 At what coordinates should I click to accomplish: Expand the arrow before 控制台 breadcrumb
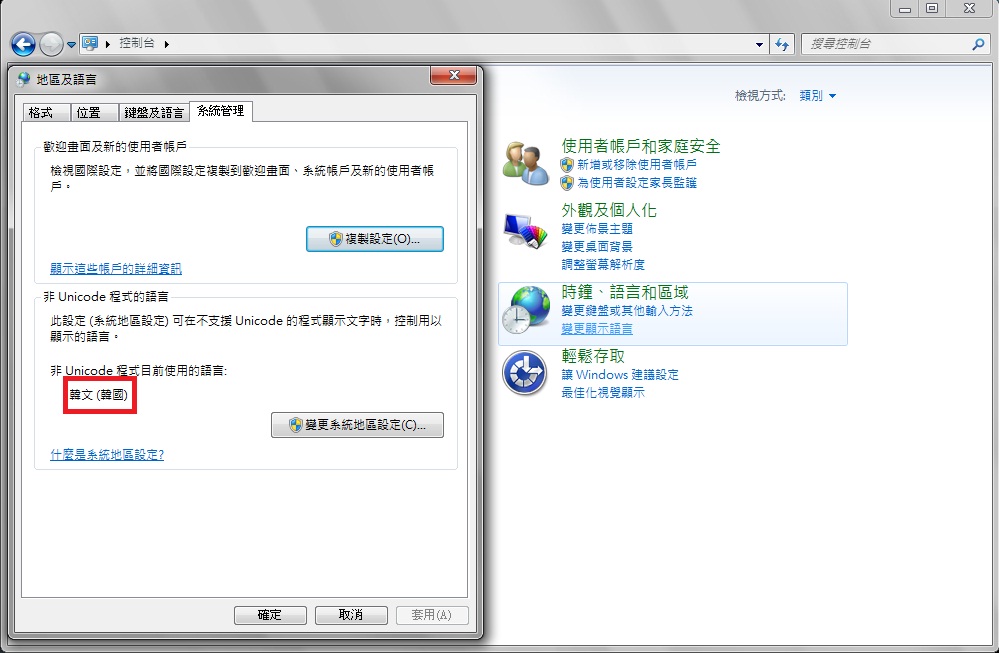pos(108,44)
